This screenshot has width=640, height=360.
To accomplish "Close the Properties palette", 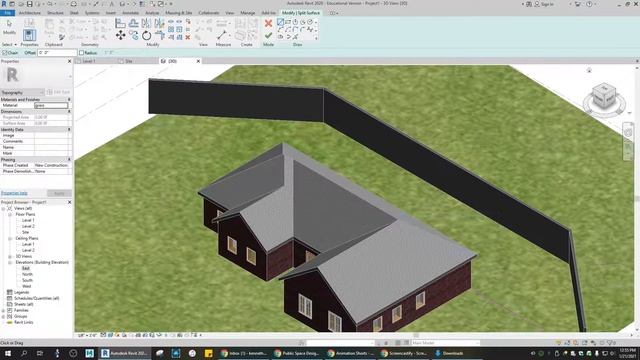I will (x=69, y=61).
